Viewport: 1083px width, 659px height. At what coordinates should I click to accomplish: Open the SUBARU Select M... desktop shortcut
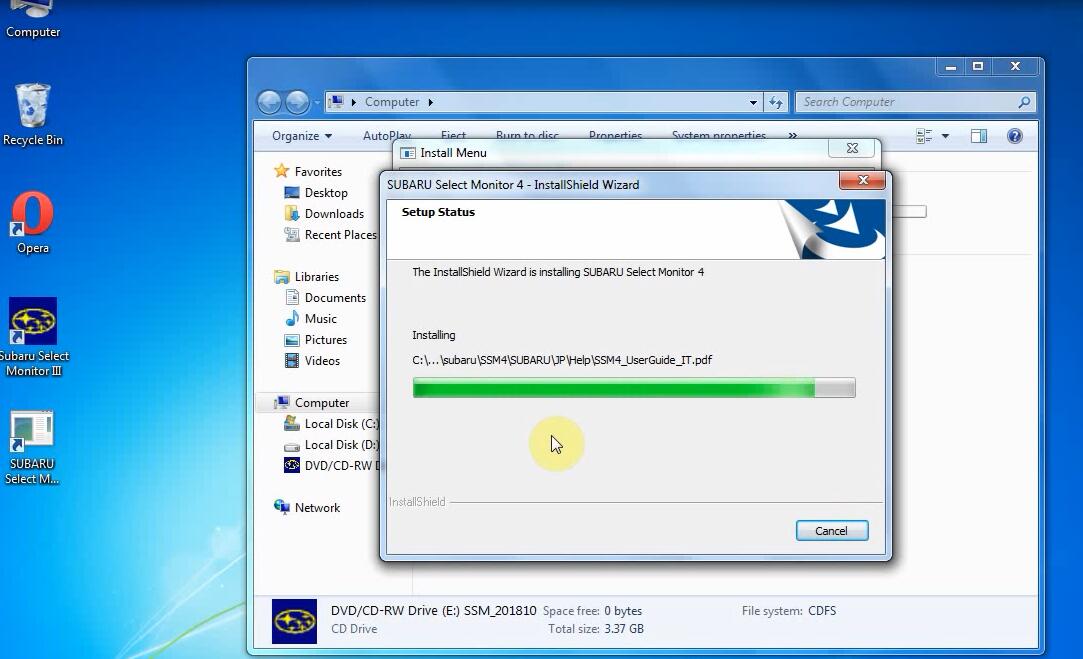click(32, 448)
